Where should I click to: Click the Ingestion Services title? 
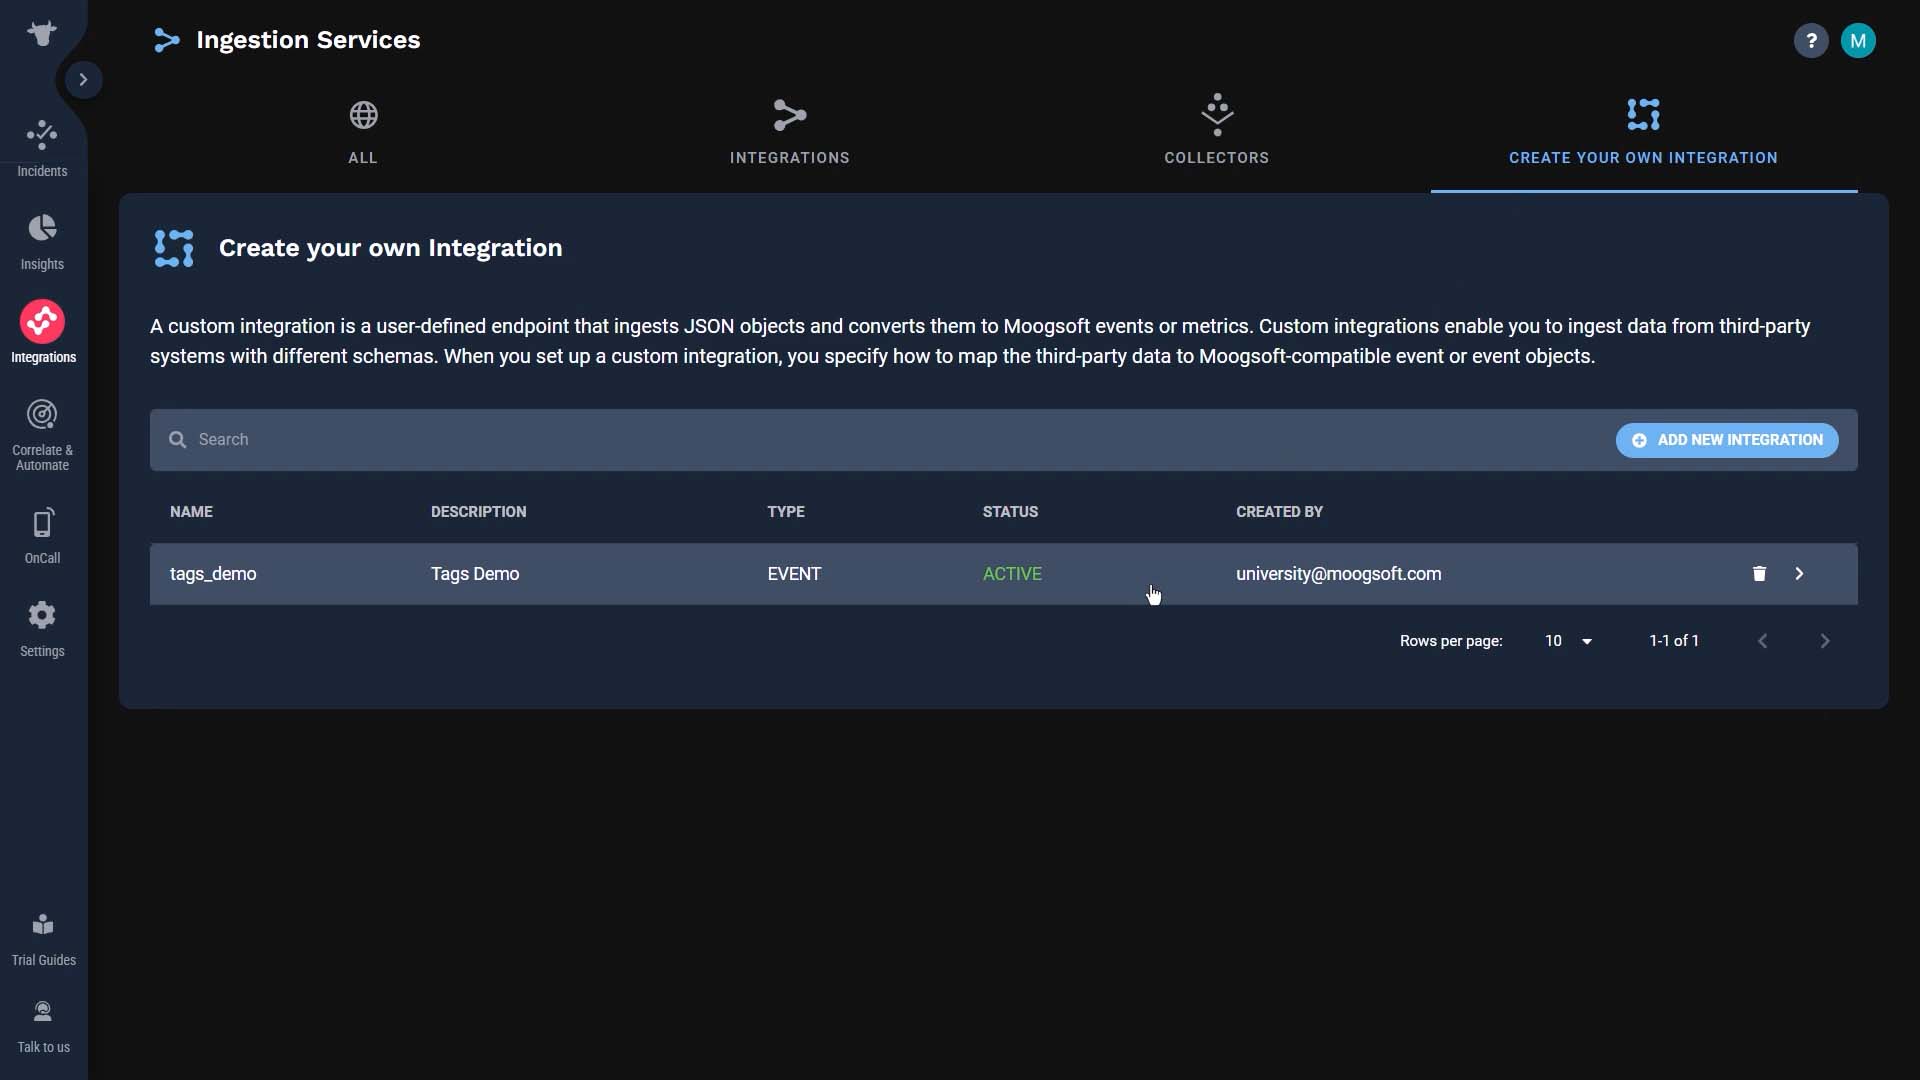(308, 40)
